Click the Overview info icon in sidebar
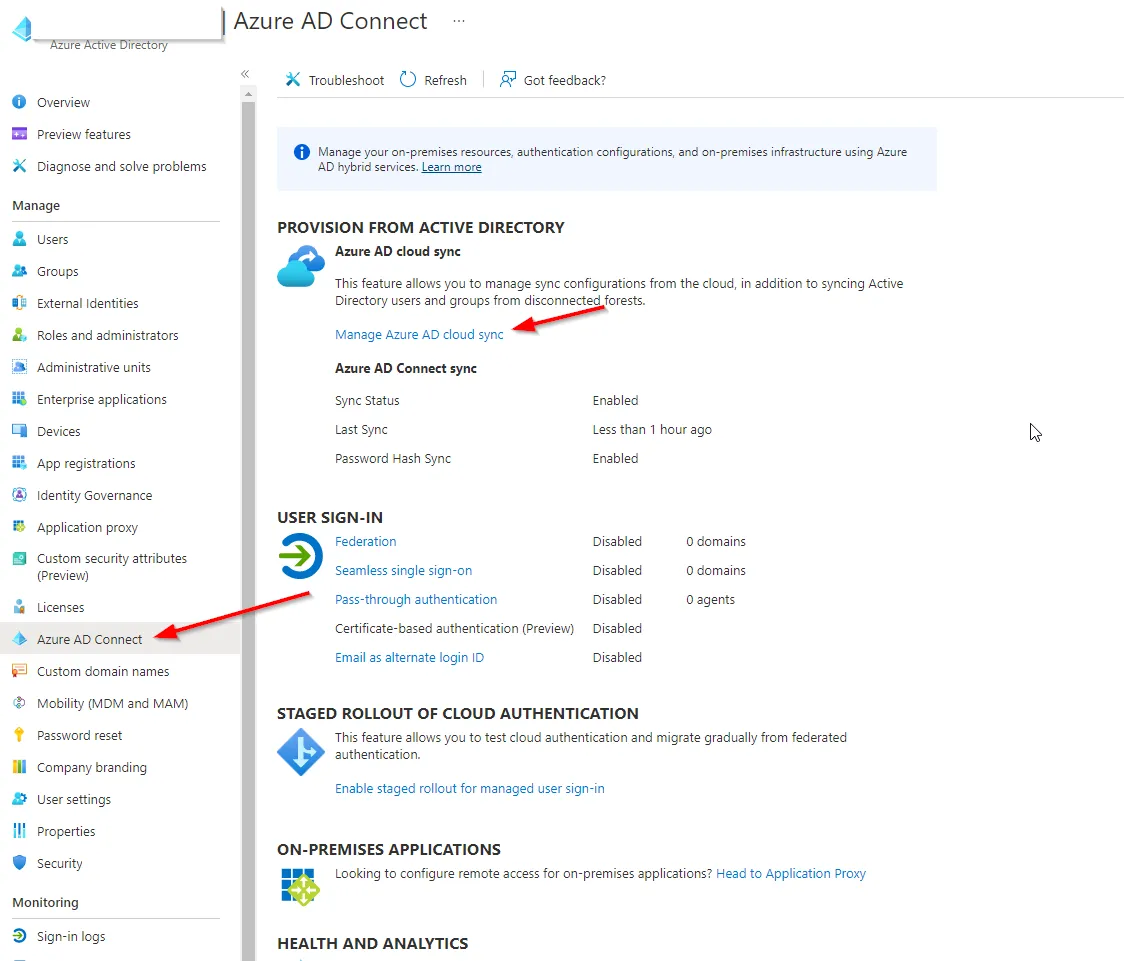Viewport: 1124px width, 961px height. point(19,102)
